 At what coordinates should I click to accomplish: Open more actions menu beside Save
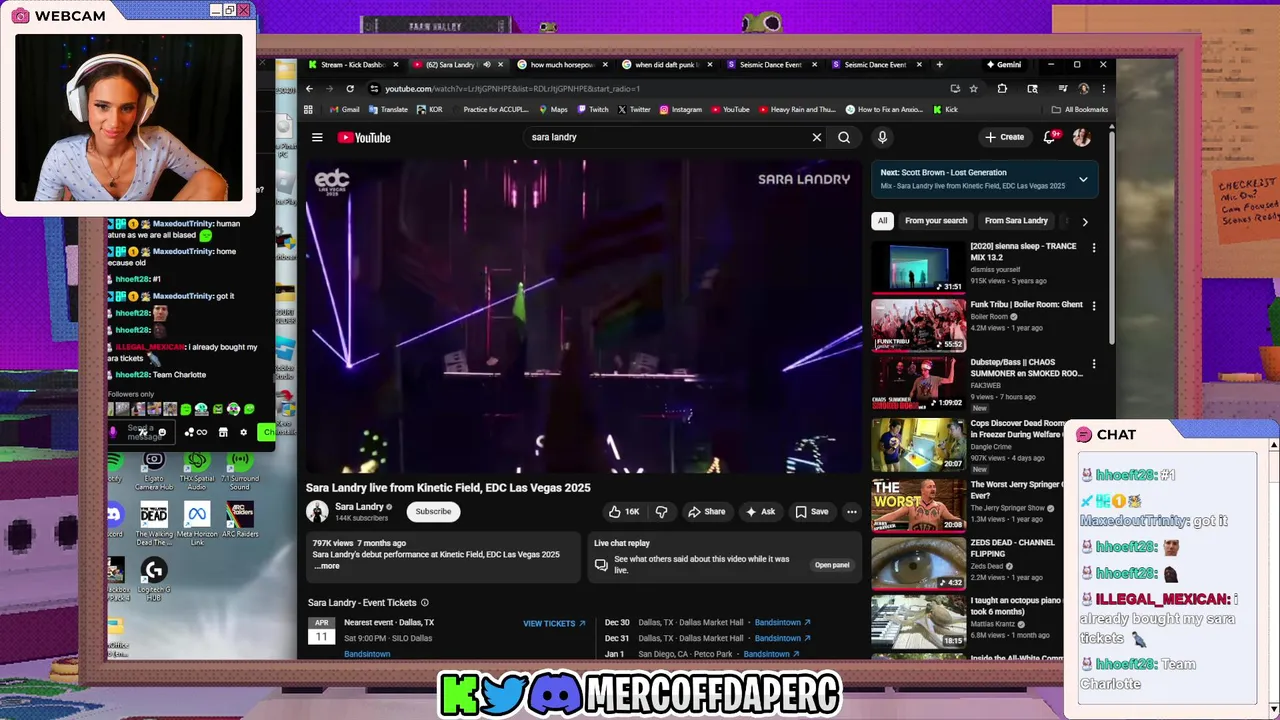click(851, 512)
